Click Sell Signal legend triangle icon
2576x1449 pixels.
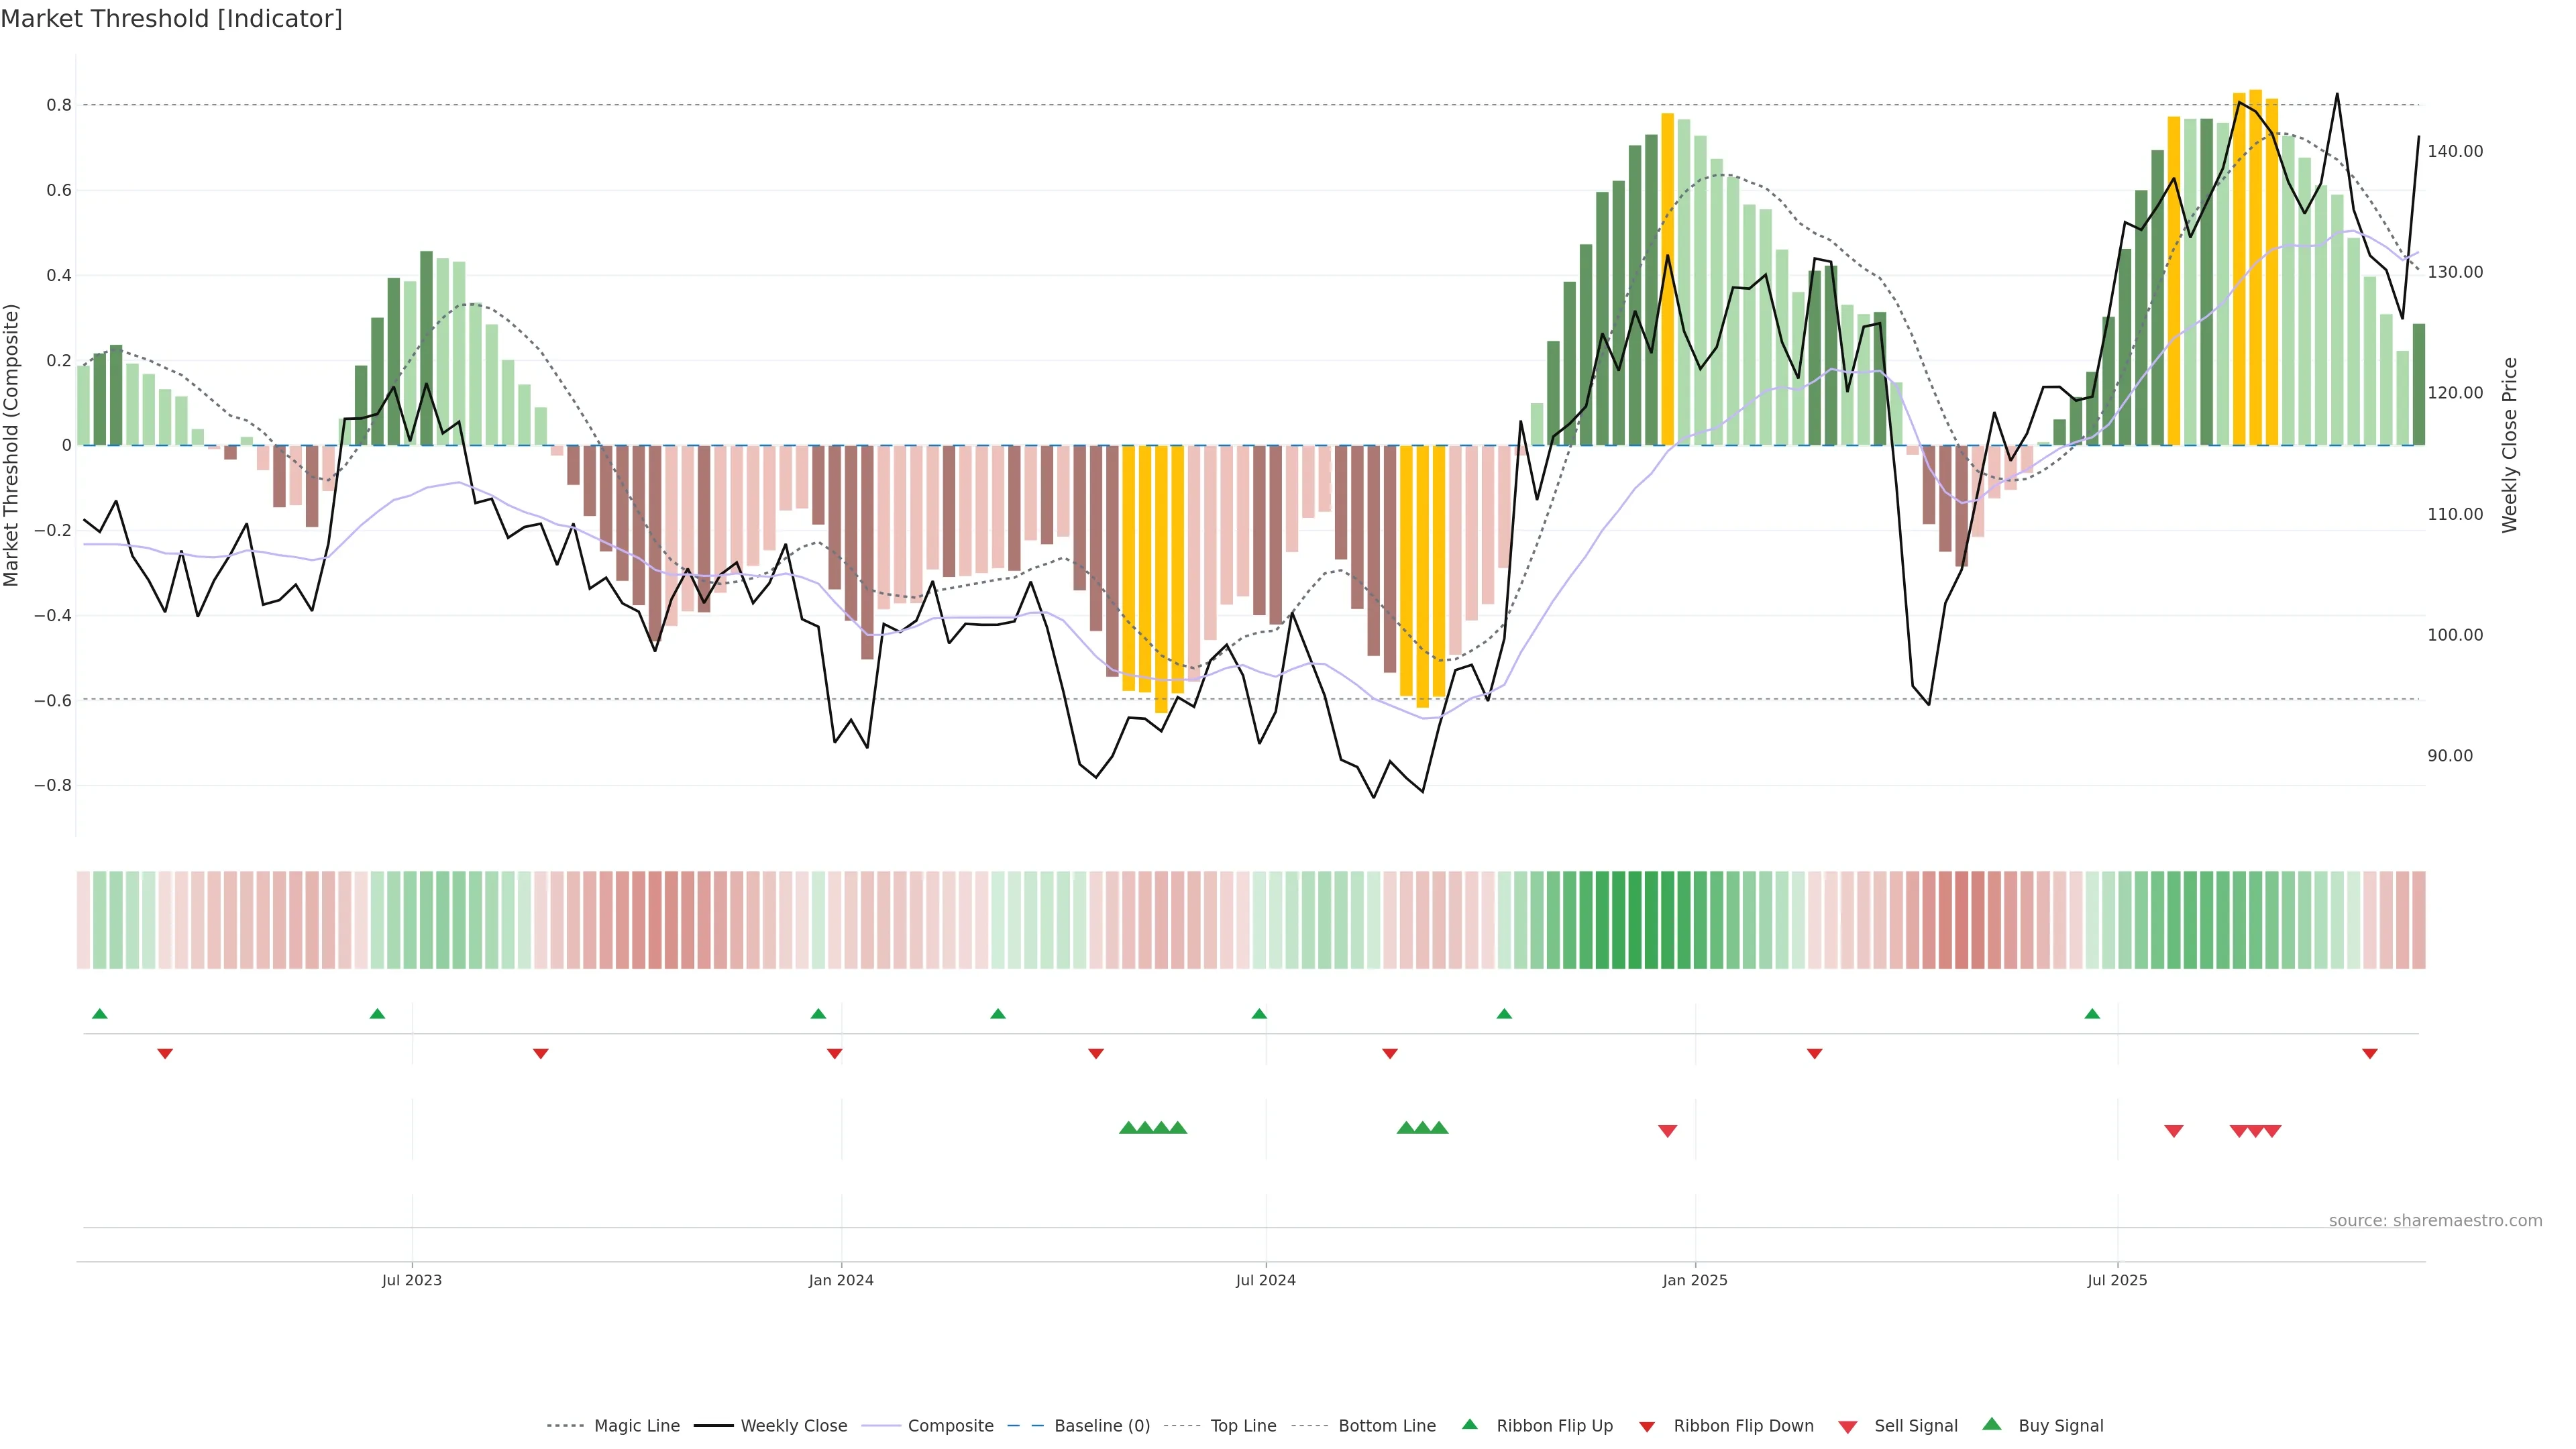[1848, 1427]
